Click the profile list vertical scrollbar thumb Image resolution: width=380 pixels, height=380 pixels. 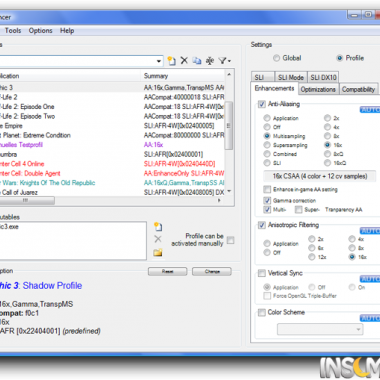point(229,125)
